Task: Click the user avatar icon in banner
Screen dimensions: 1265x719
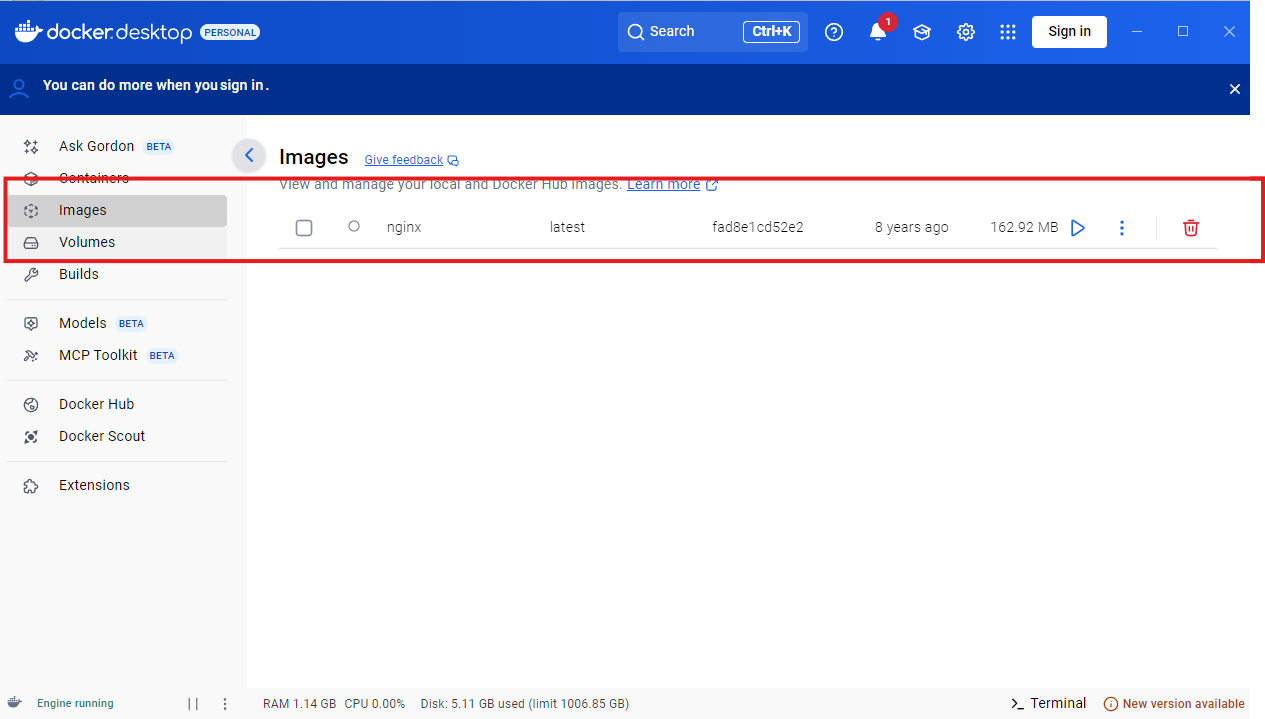Action: coord(18,88)
